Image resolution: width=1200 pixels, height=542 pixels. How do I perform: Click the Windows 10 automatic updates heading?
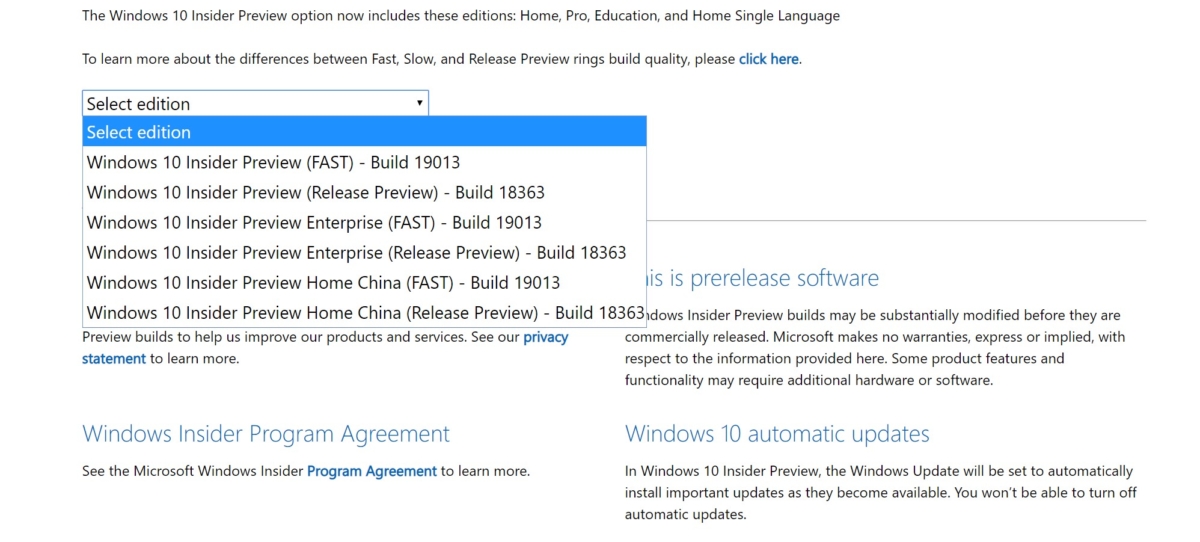click(777, 434)
